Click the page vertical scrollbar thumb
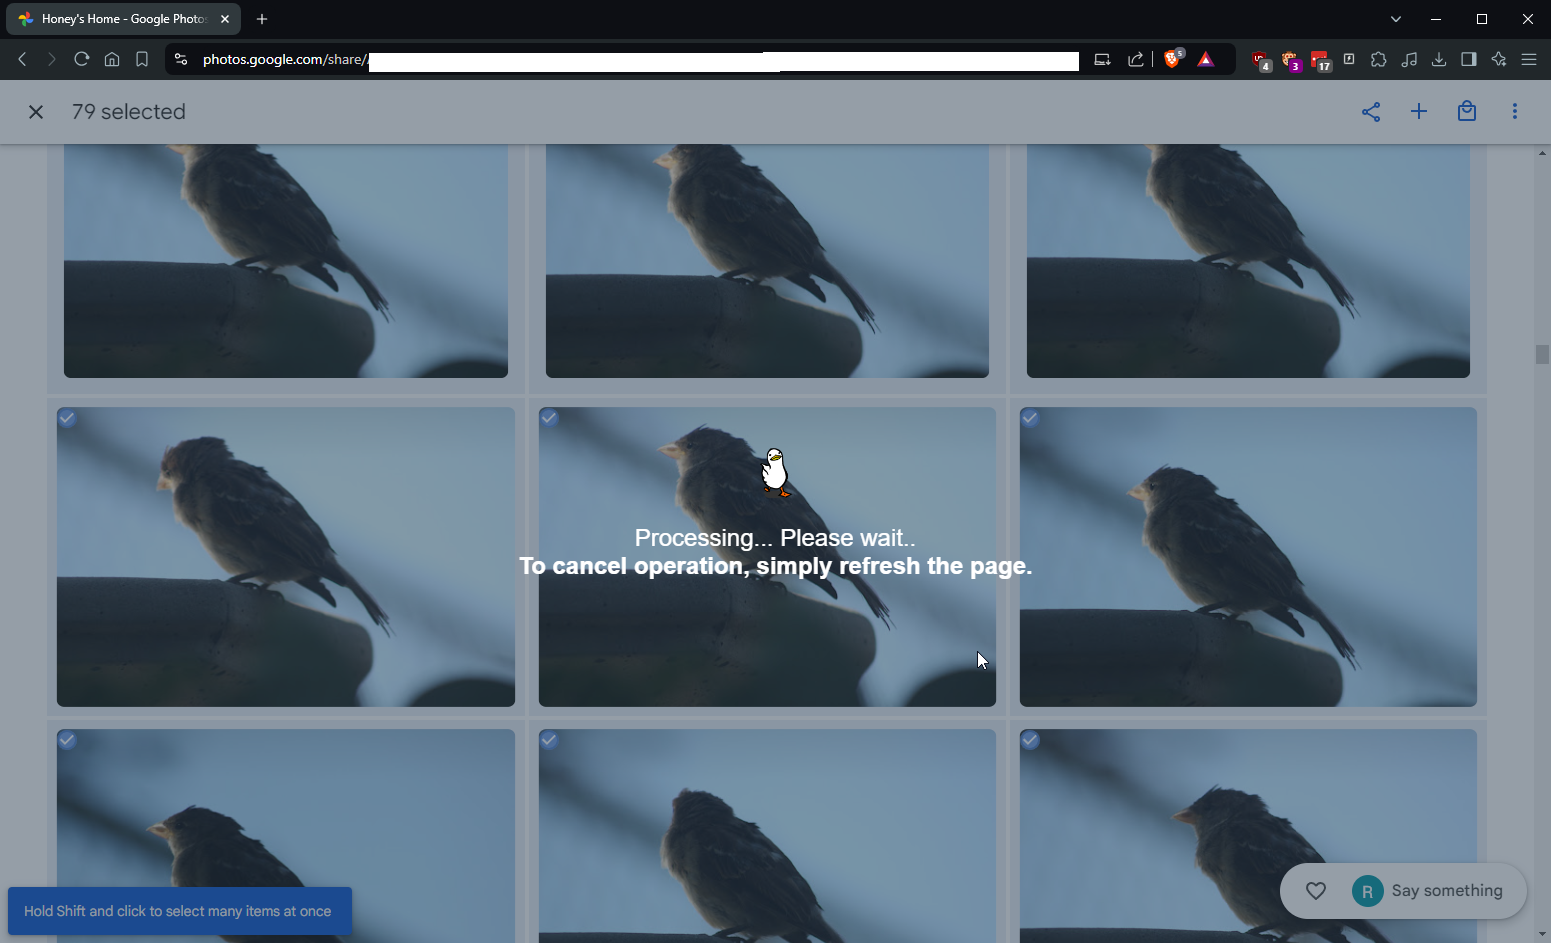Image resolution: width=1551 pixels, height=943 pixels. click(1542, 354)
